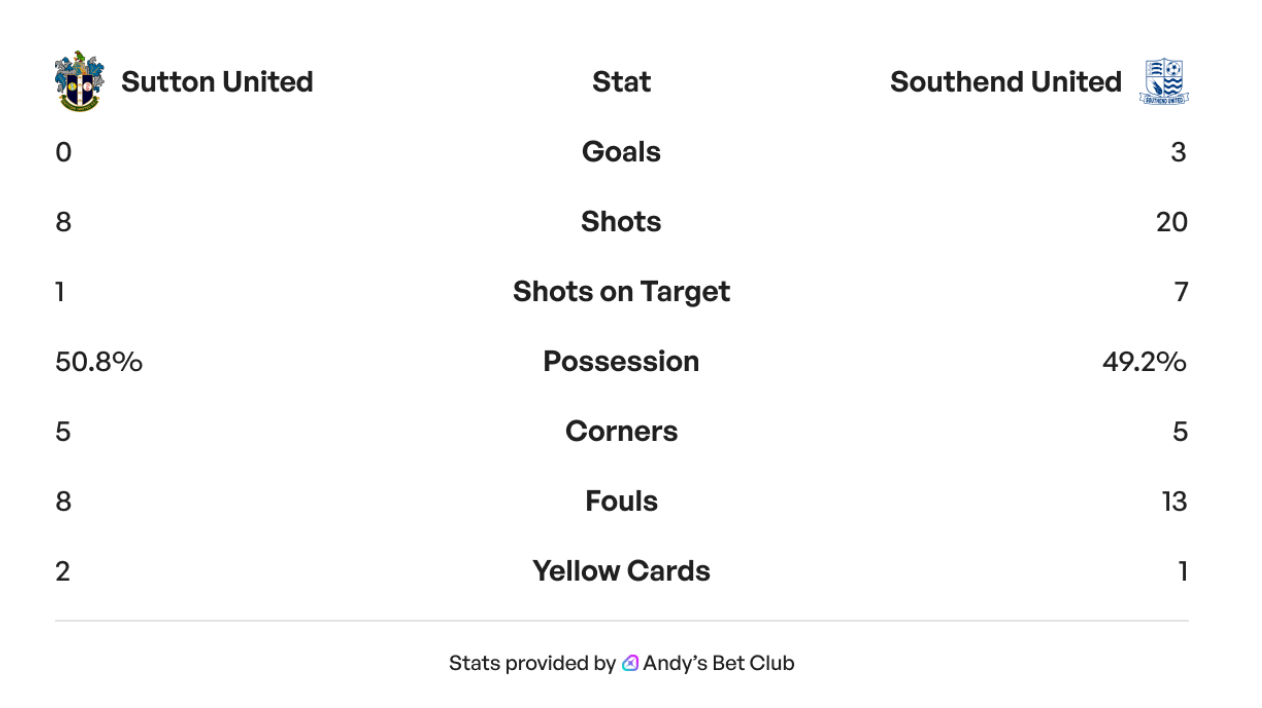Click Southend's 49.2% possession value
This screenshot has width=1262, height=708.
pos(1144,362)
